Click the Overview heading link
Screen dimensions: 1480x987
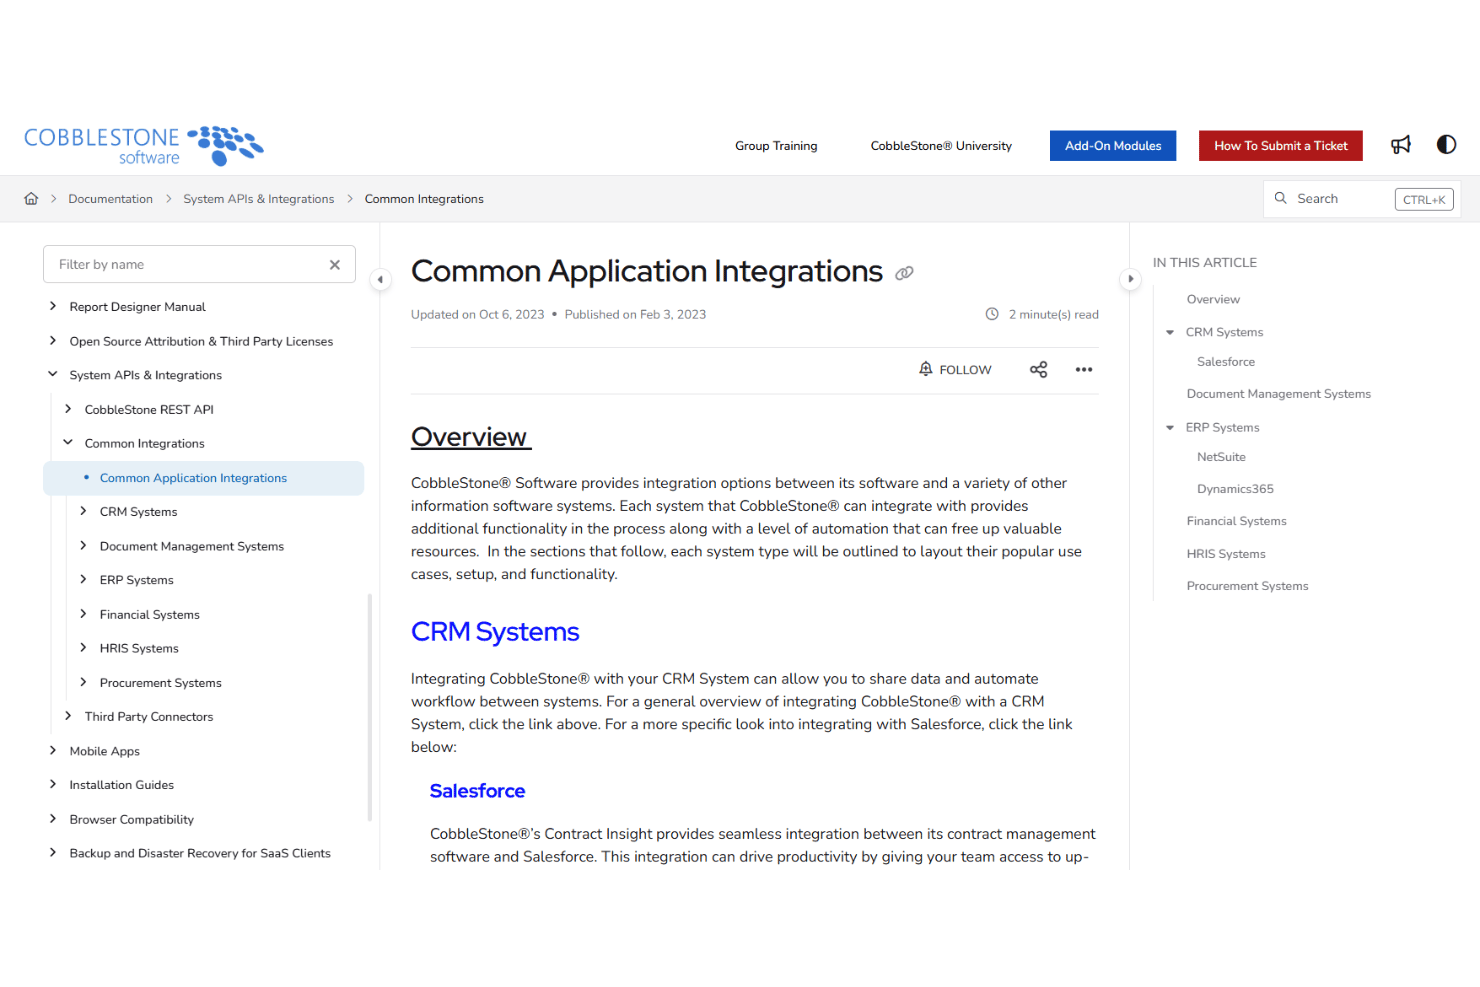point(471,437)
